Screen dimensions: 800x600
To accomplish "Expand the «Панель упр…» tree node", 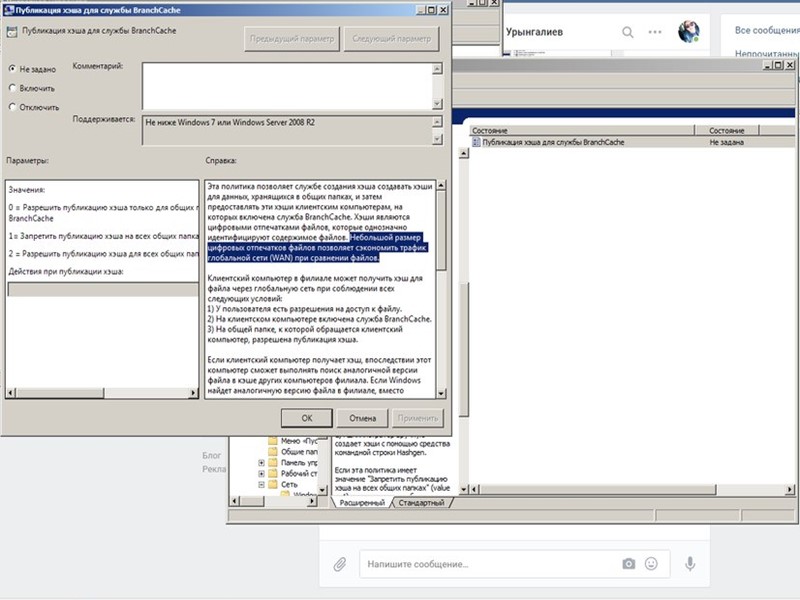I will [x=261, y=463].
